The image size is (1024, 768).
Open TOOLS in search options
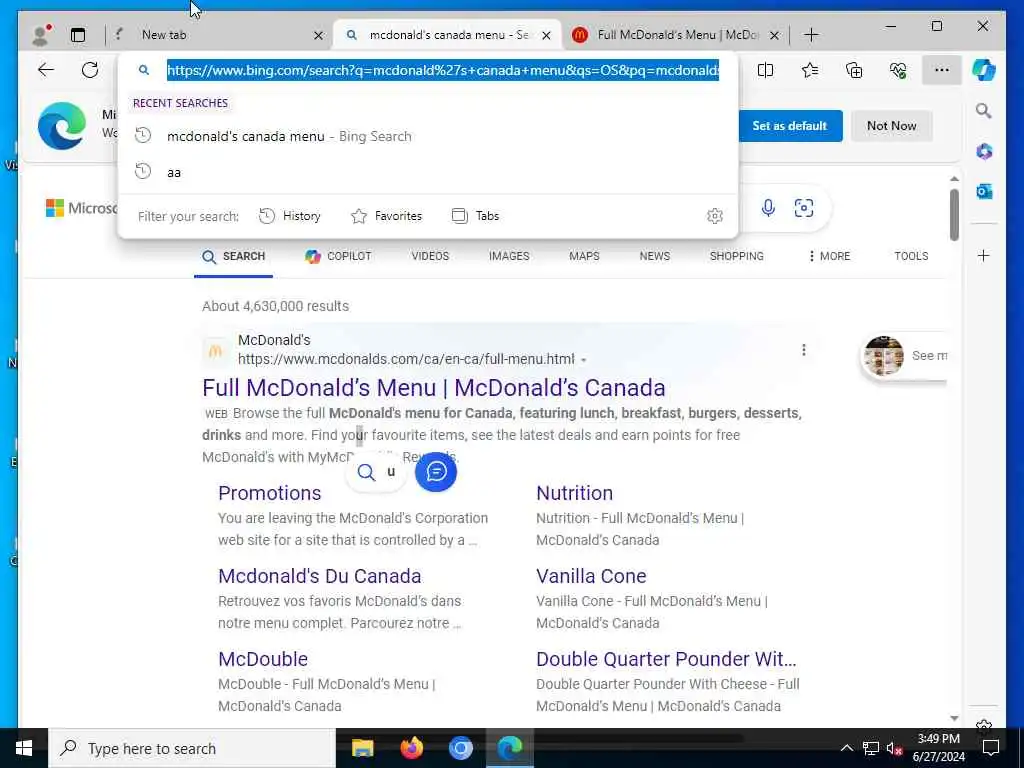click(x=911, y=256)
